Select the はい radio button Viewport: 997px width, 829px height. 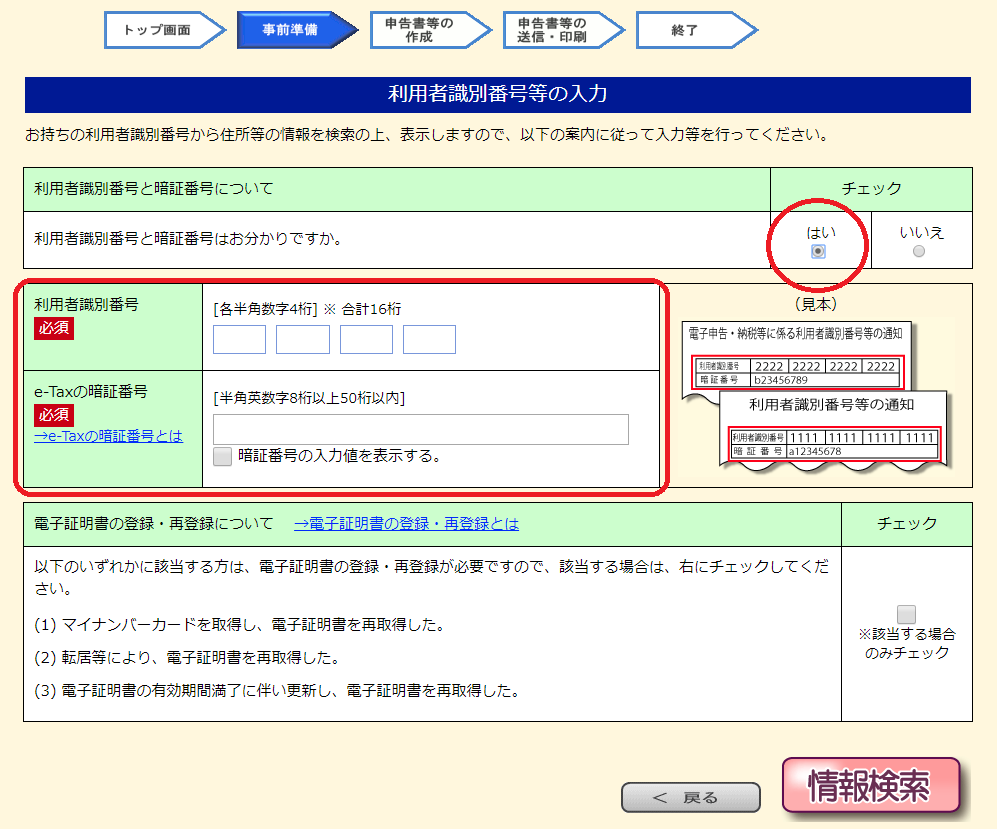pyautogui.click(x=818, y=252)
